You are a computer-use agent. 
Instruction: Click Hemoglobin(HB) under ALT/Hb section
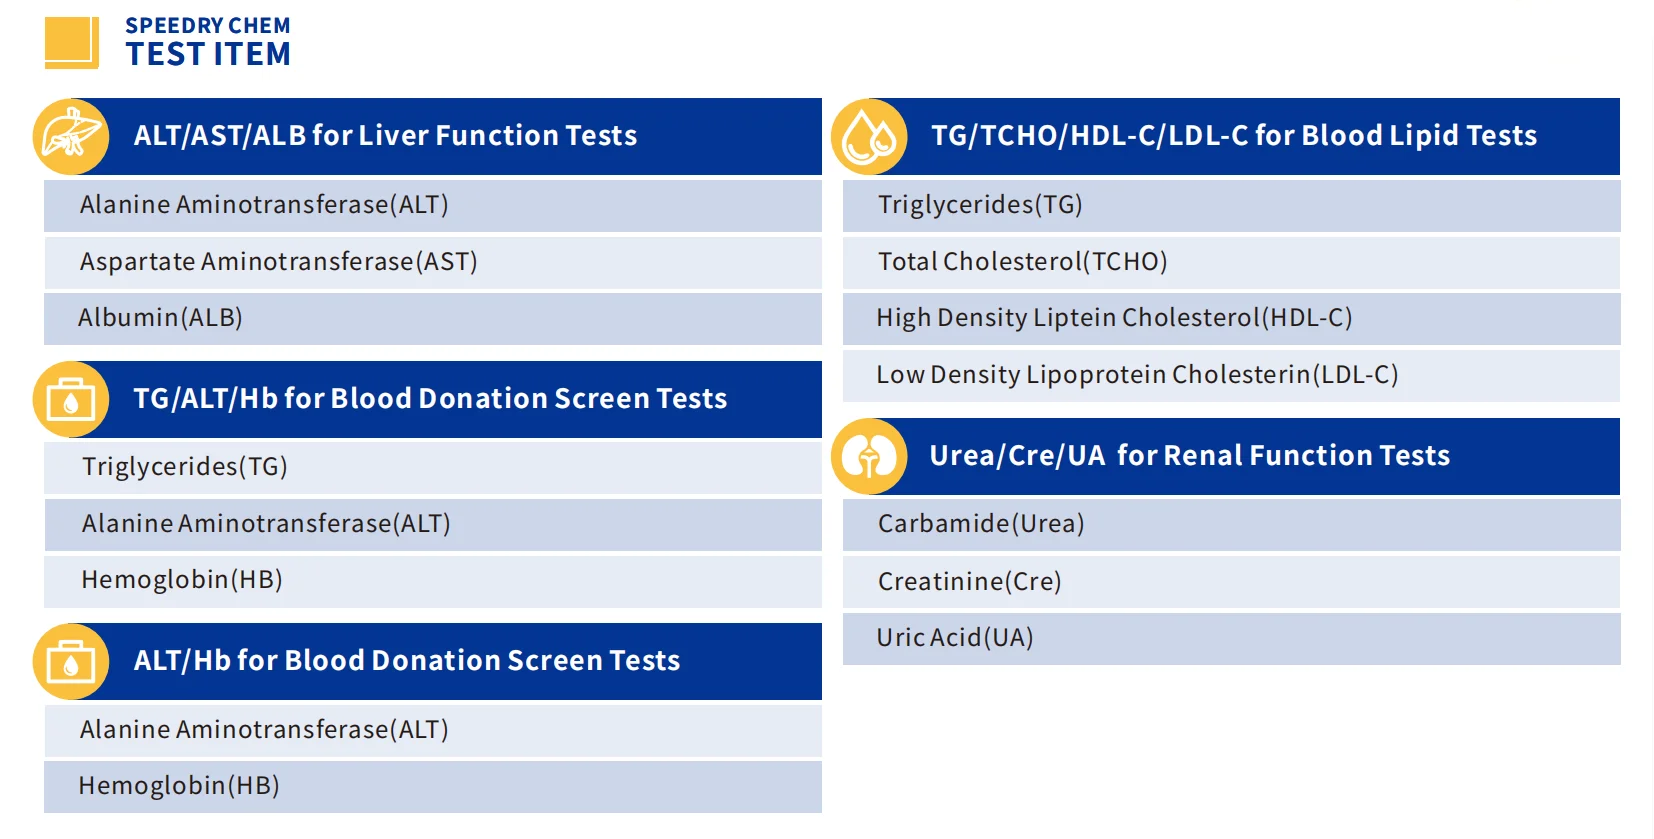[433, 786]
